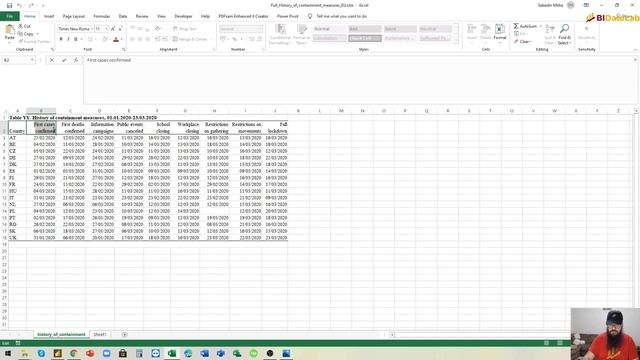Cancel the formula bar entry
640x360 pixels.
52,60
